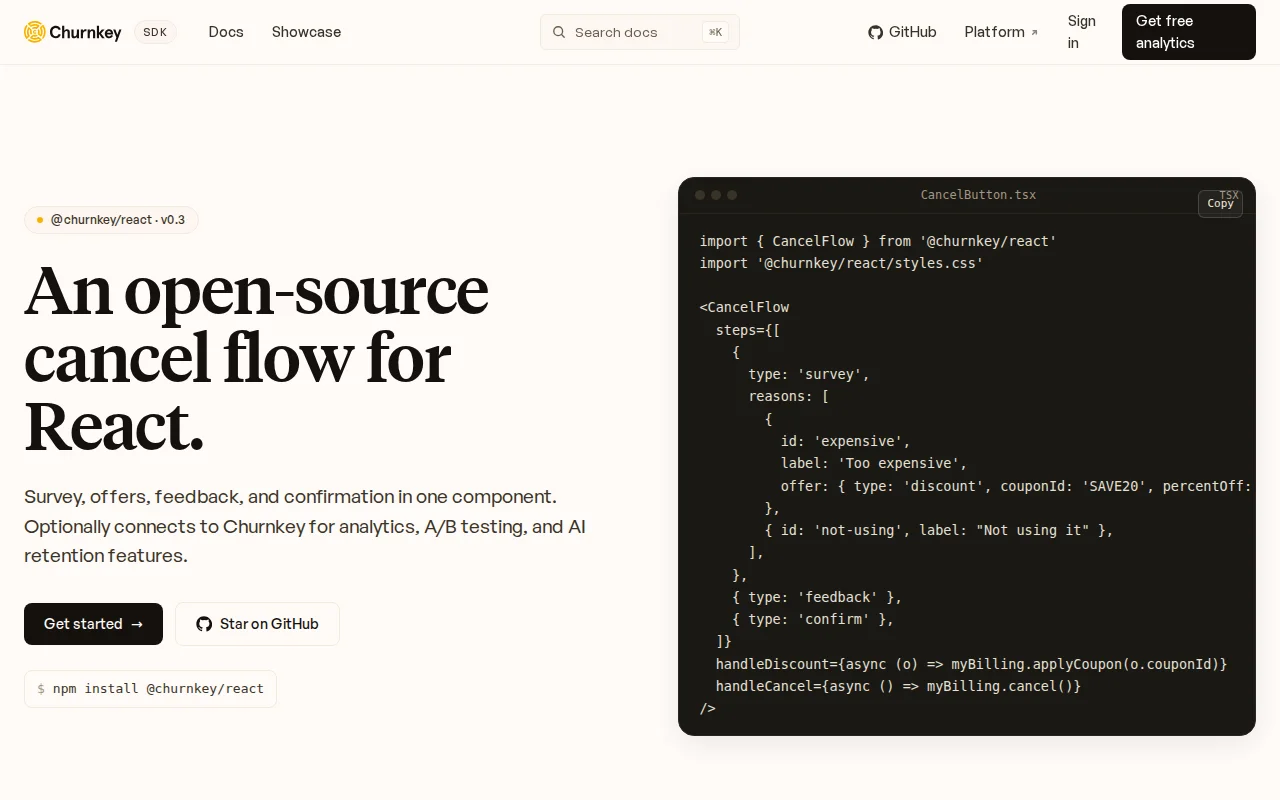Click the Survey, offers, feedback description paragraph
The width and height of the screenshot is (1280, 800).
305,526
